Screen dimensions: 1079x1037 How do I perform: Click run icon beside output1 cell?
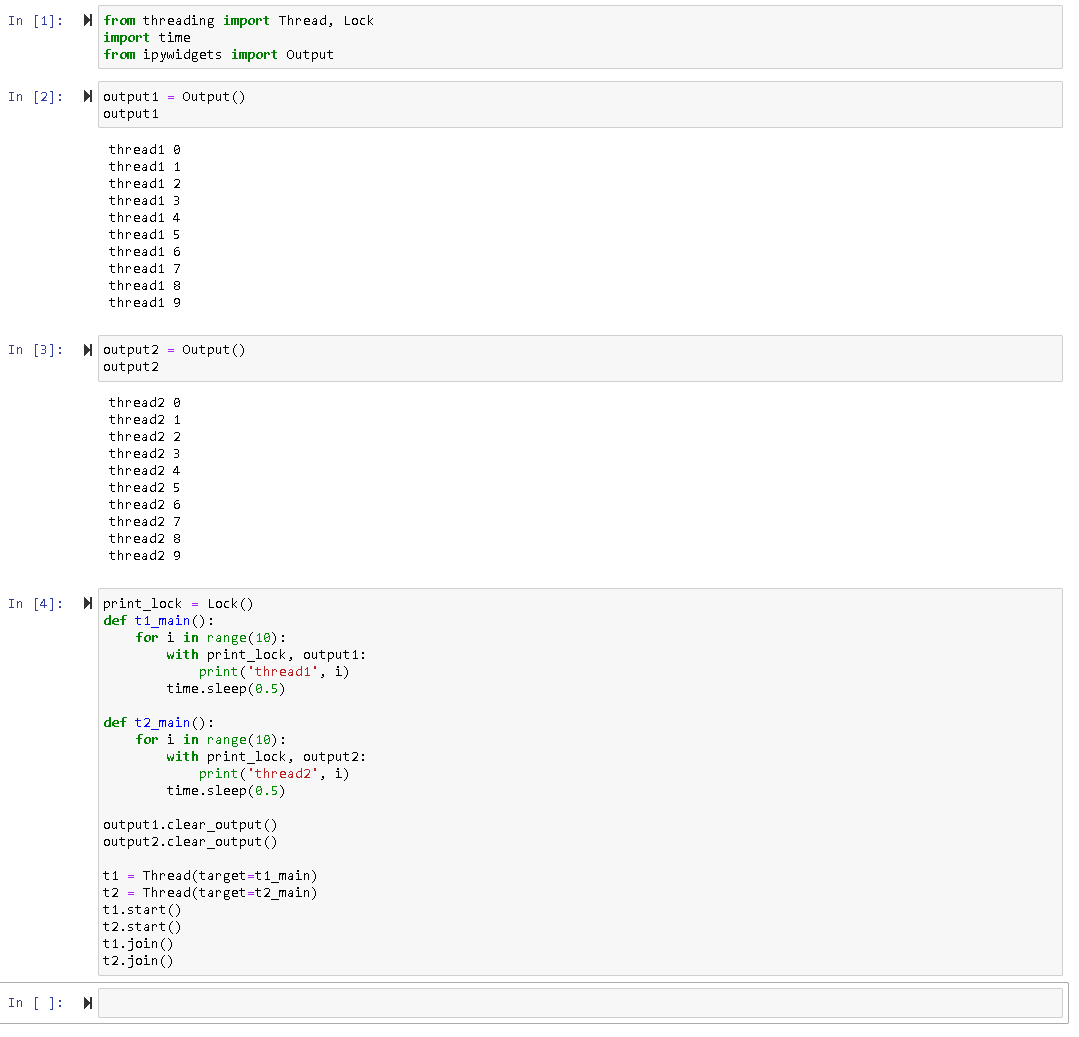pyautogui.click(x=88, y=97)
